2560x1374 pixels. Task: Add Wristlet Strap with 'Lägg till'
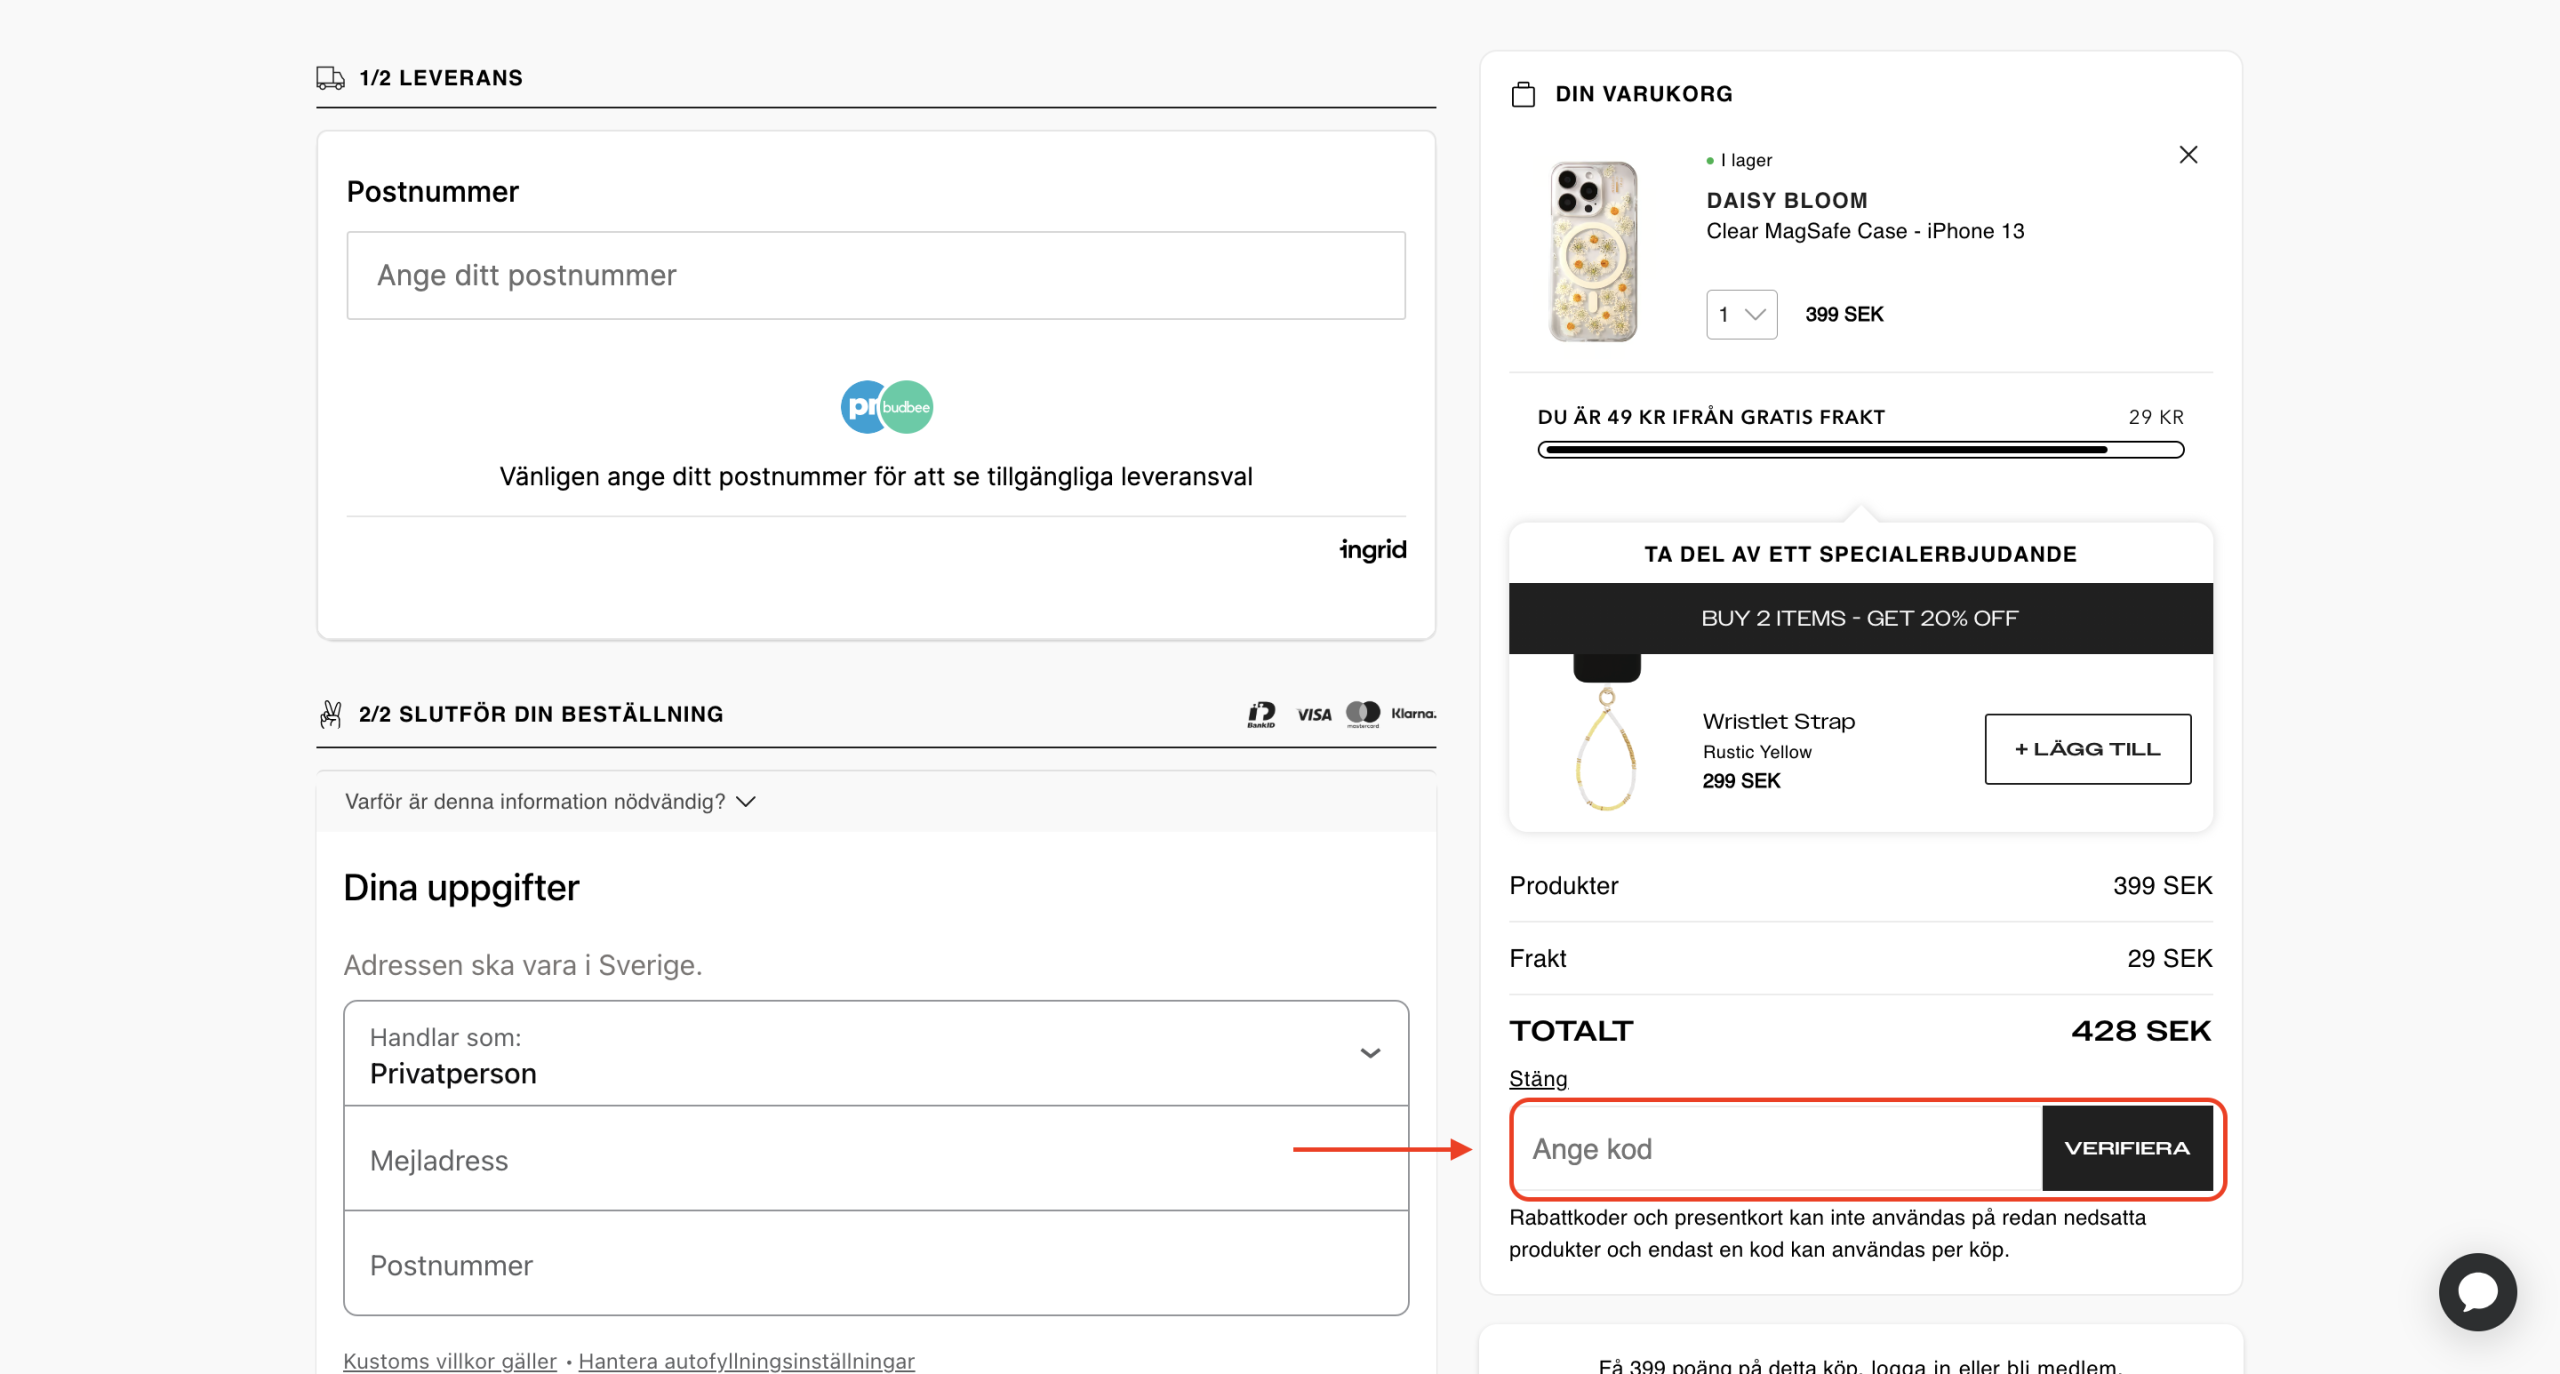(x=2087, y=749)
